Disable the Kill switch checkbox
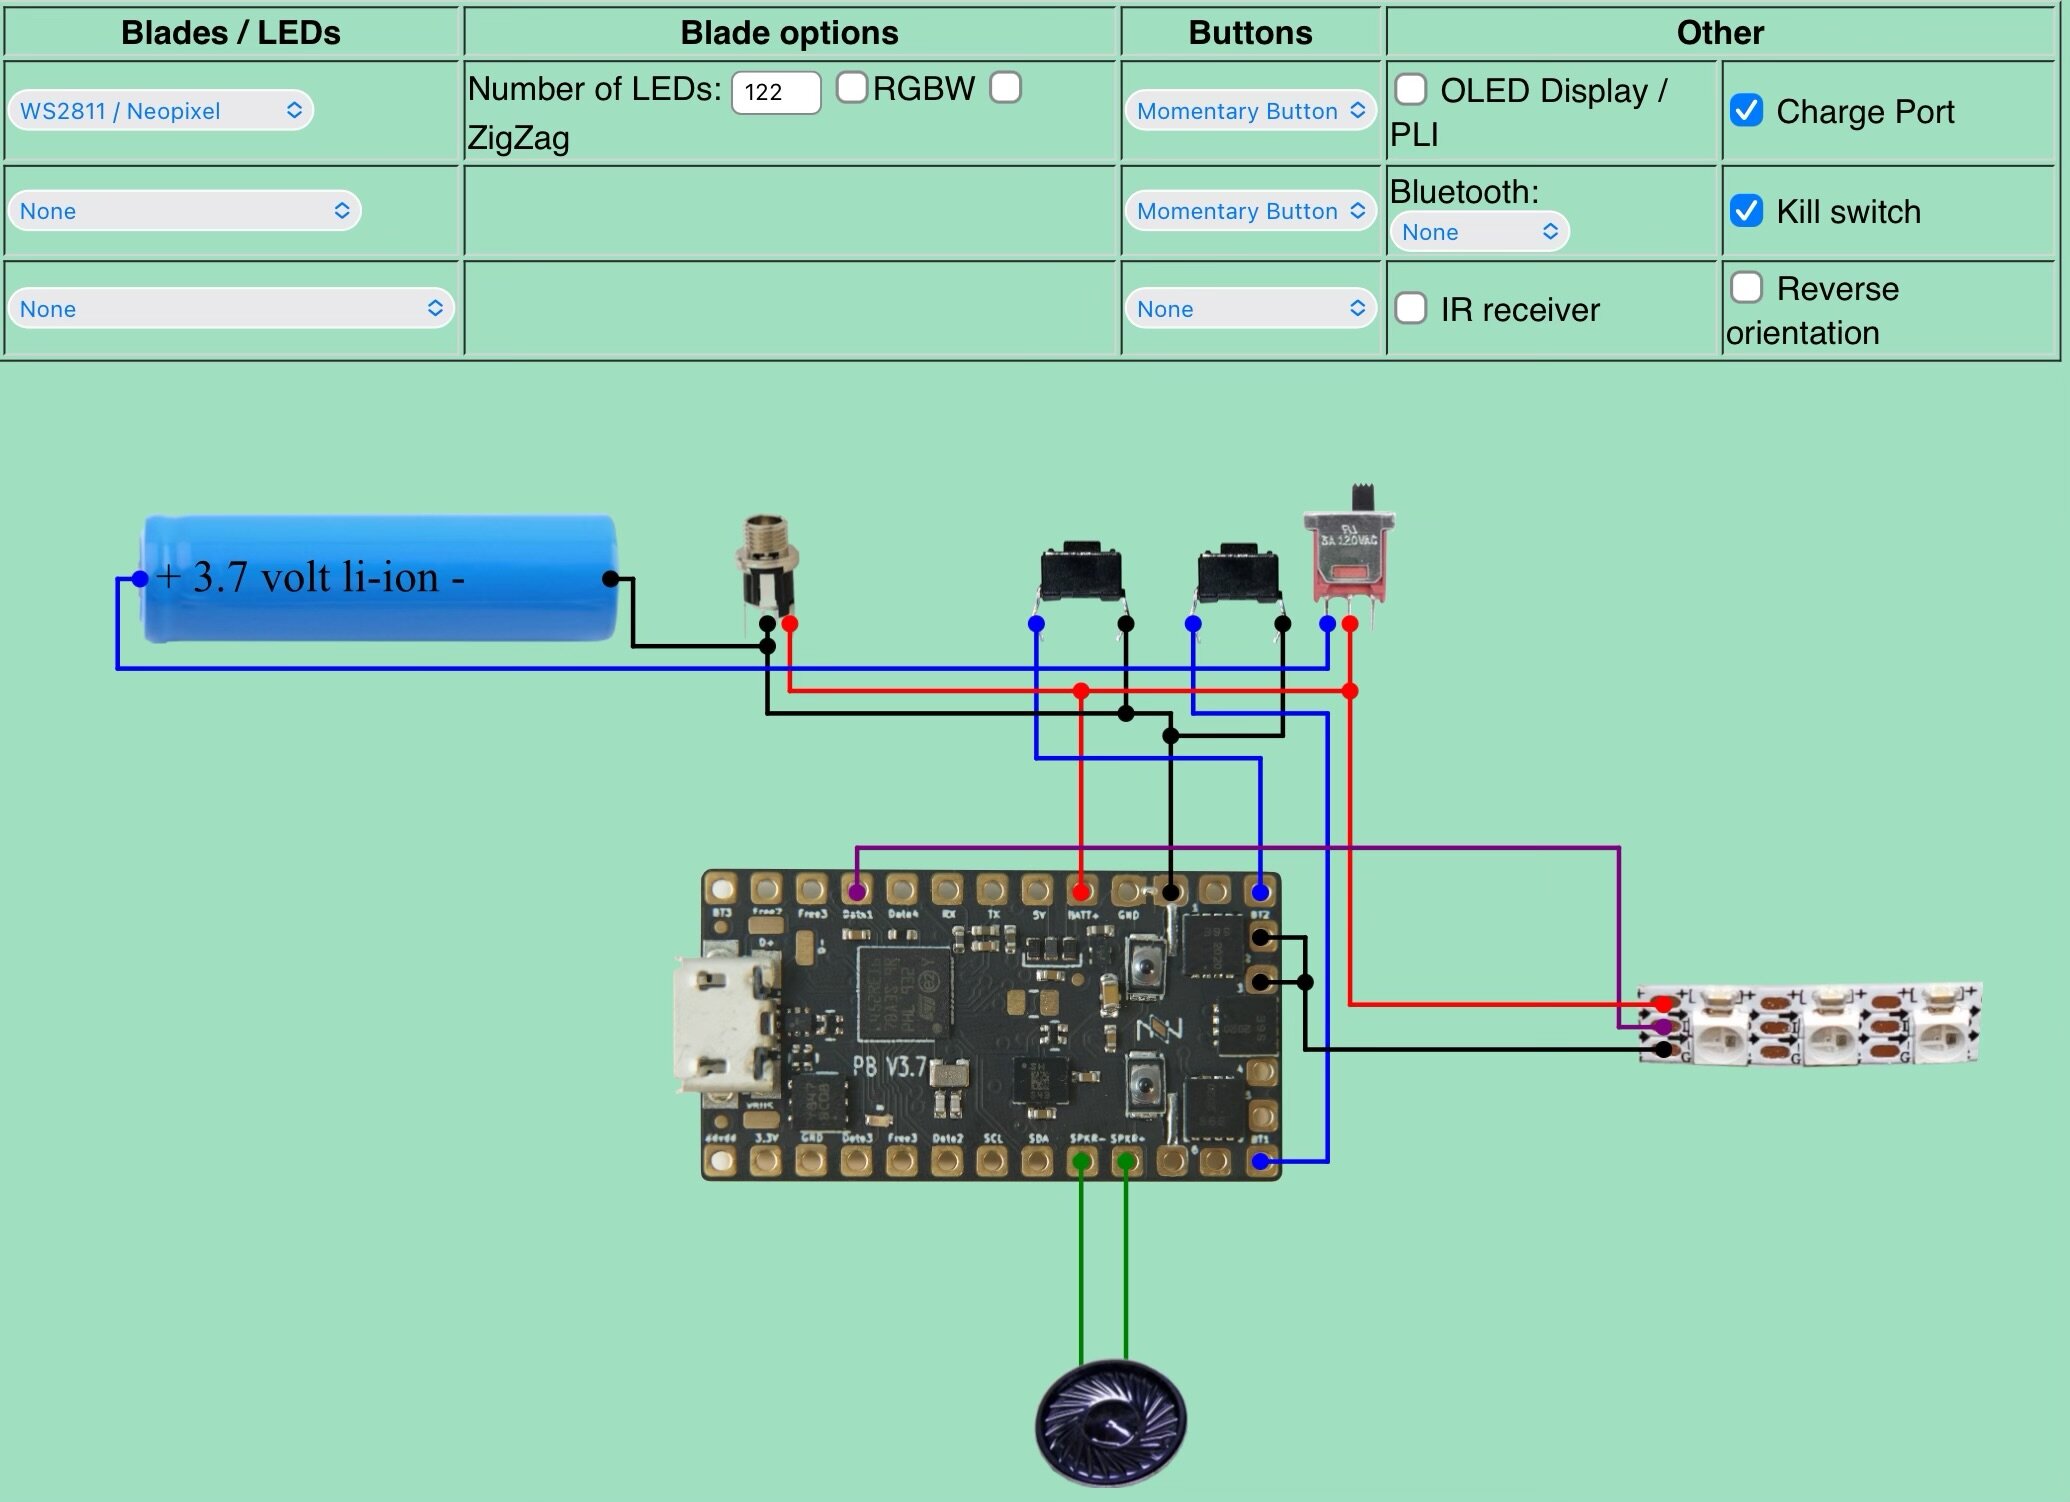 click(1746, 211)
